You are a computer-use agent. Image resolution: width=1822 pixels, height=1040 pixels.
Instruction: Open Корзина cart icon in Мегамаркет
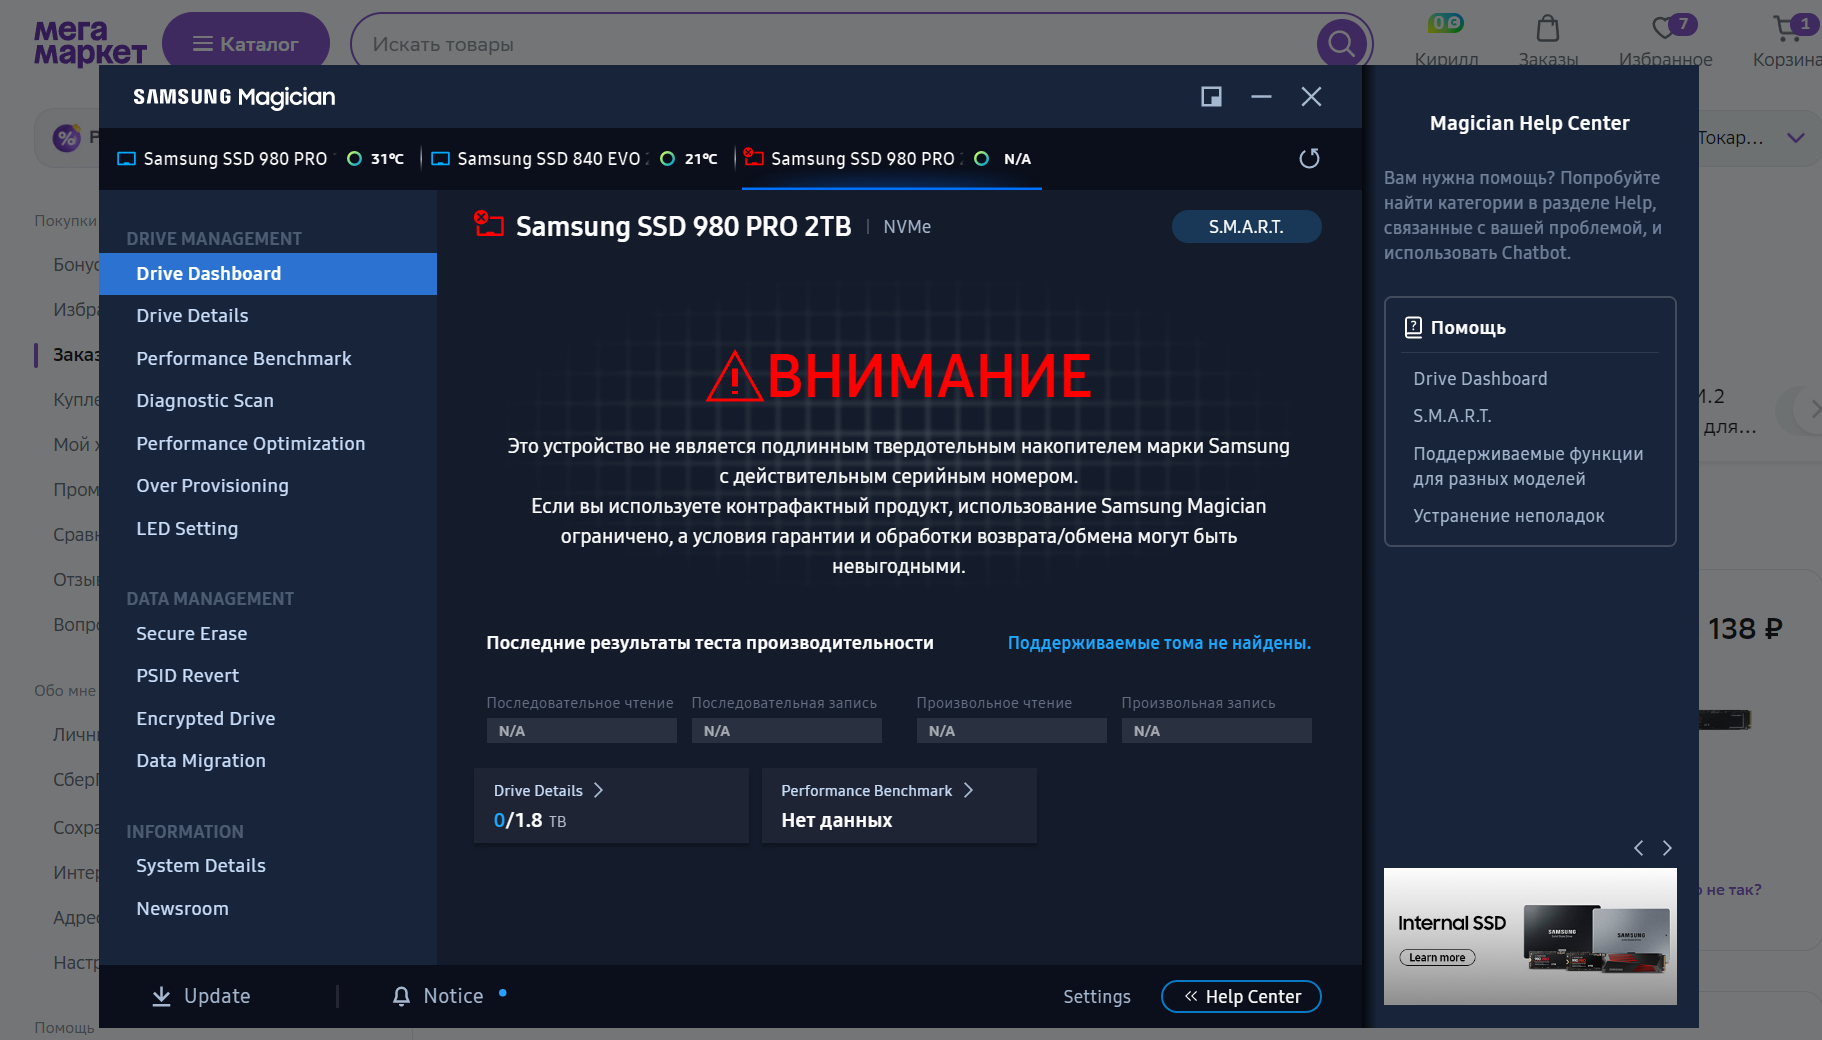[1787, 28]
